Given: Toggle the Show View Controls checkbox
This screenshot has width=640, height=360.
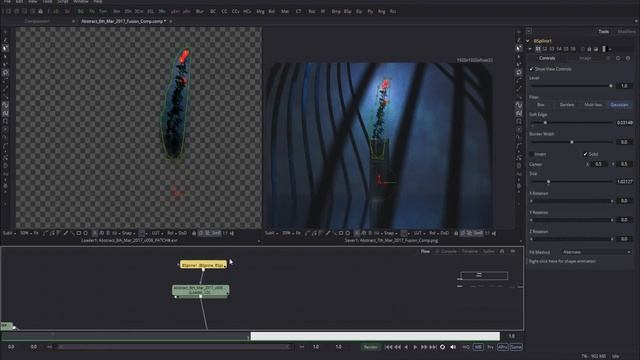Looking at the screenshot, I should [531, 69].
